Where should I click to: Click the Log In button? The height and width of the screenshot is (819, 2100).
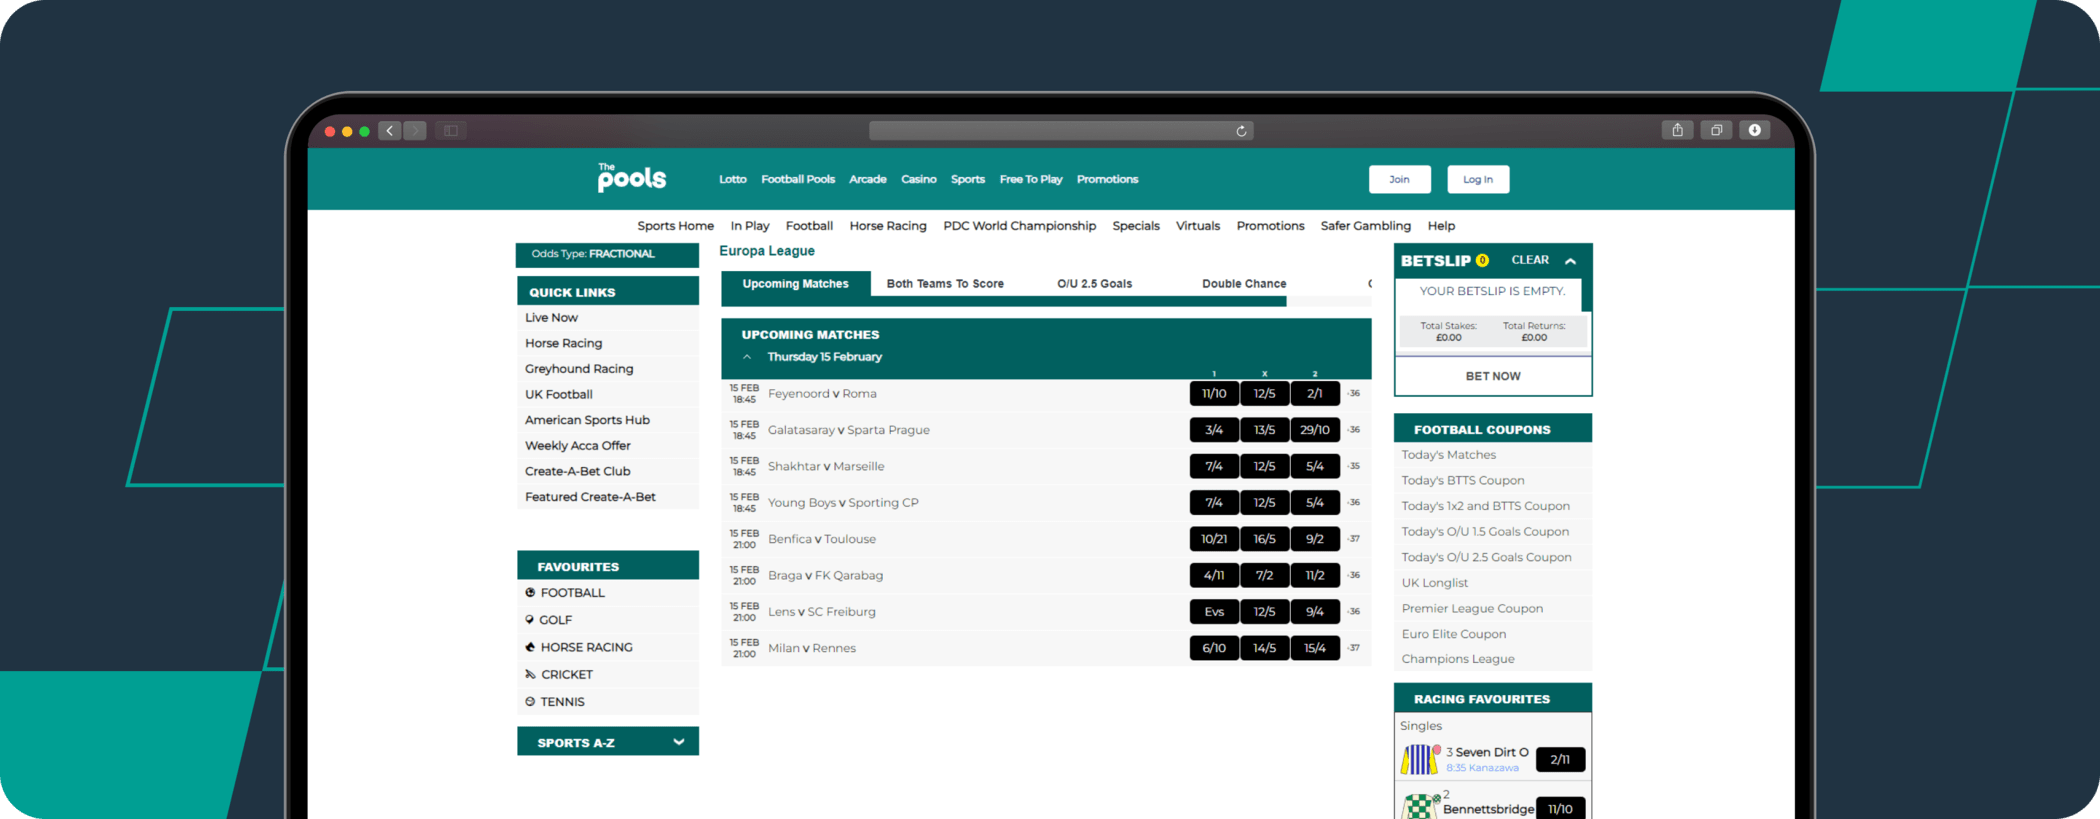pos(1478,179)
